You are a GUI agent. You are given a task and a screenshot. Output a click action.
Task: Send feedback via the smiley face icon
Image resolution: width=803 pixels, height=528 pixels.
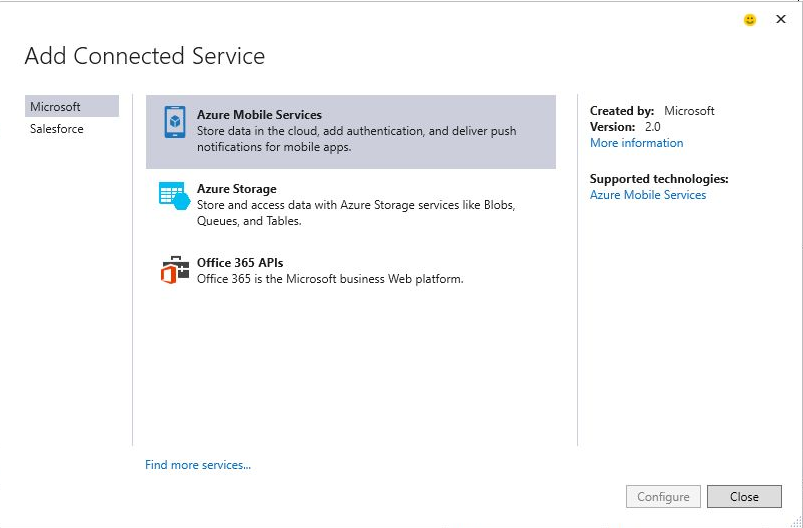(x=750, y=20)
